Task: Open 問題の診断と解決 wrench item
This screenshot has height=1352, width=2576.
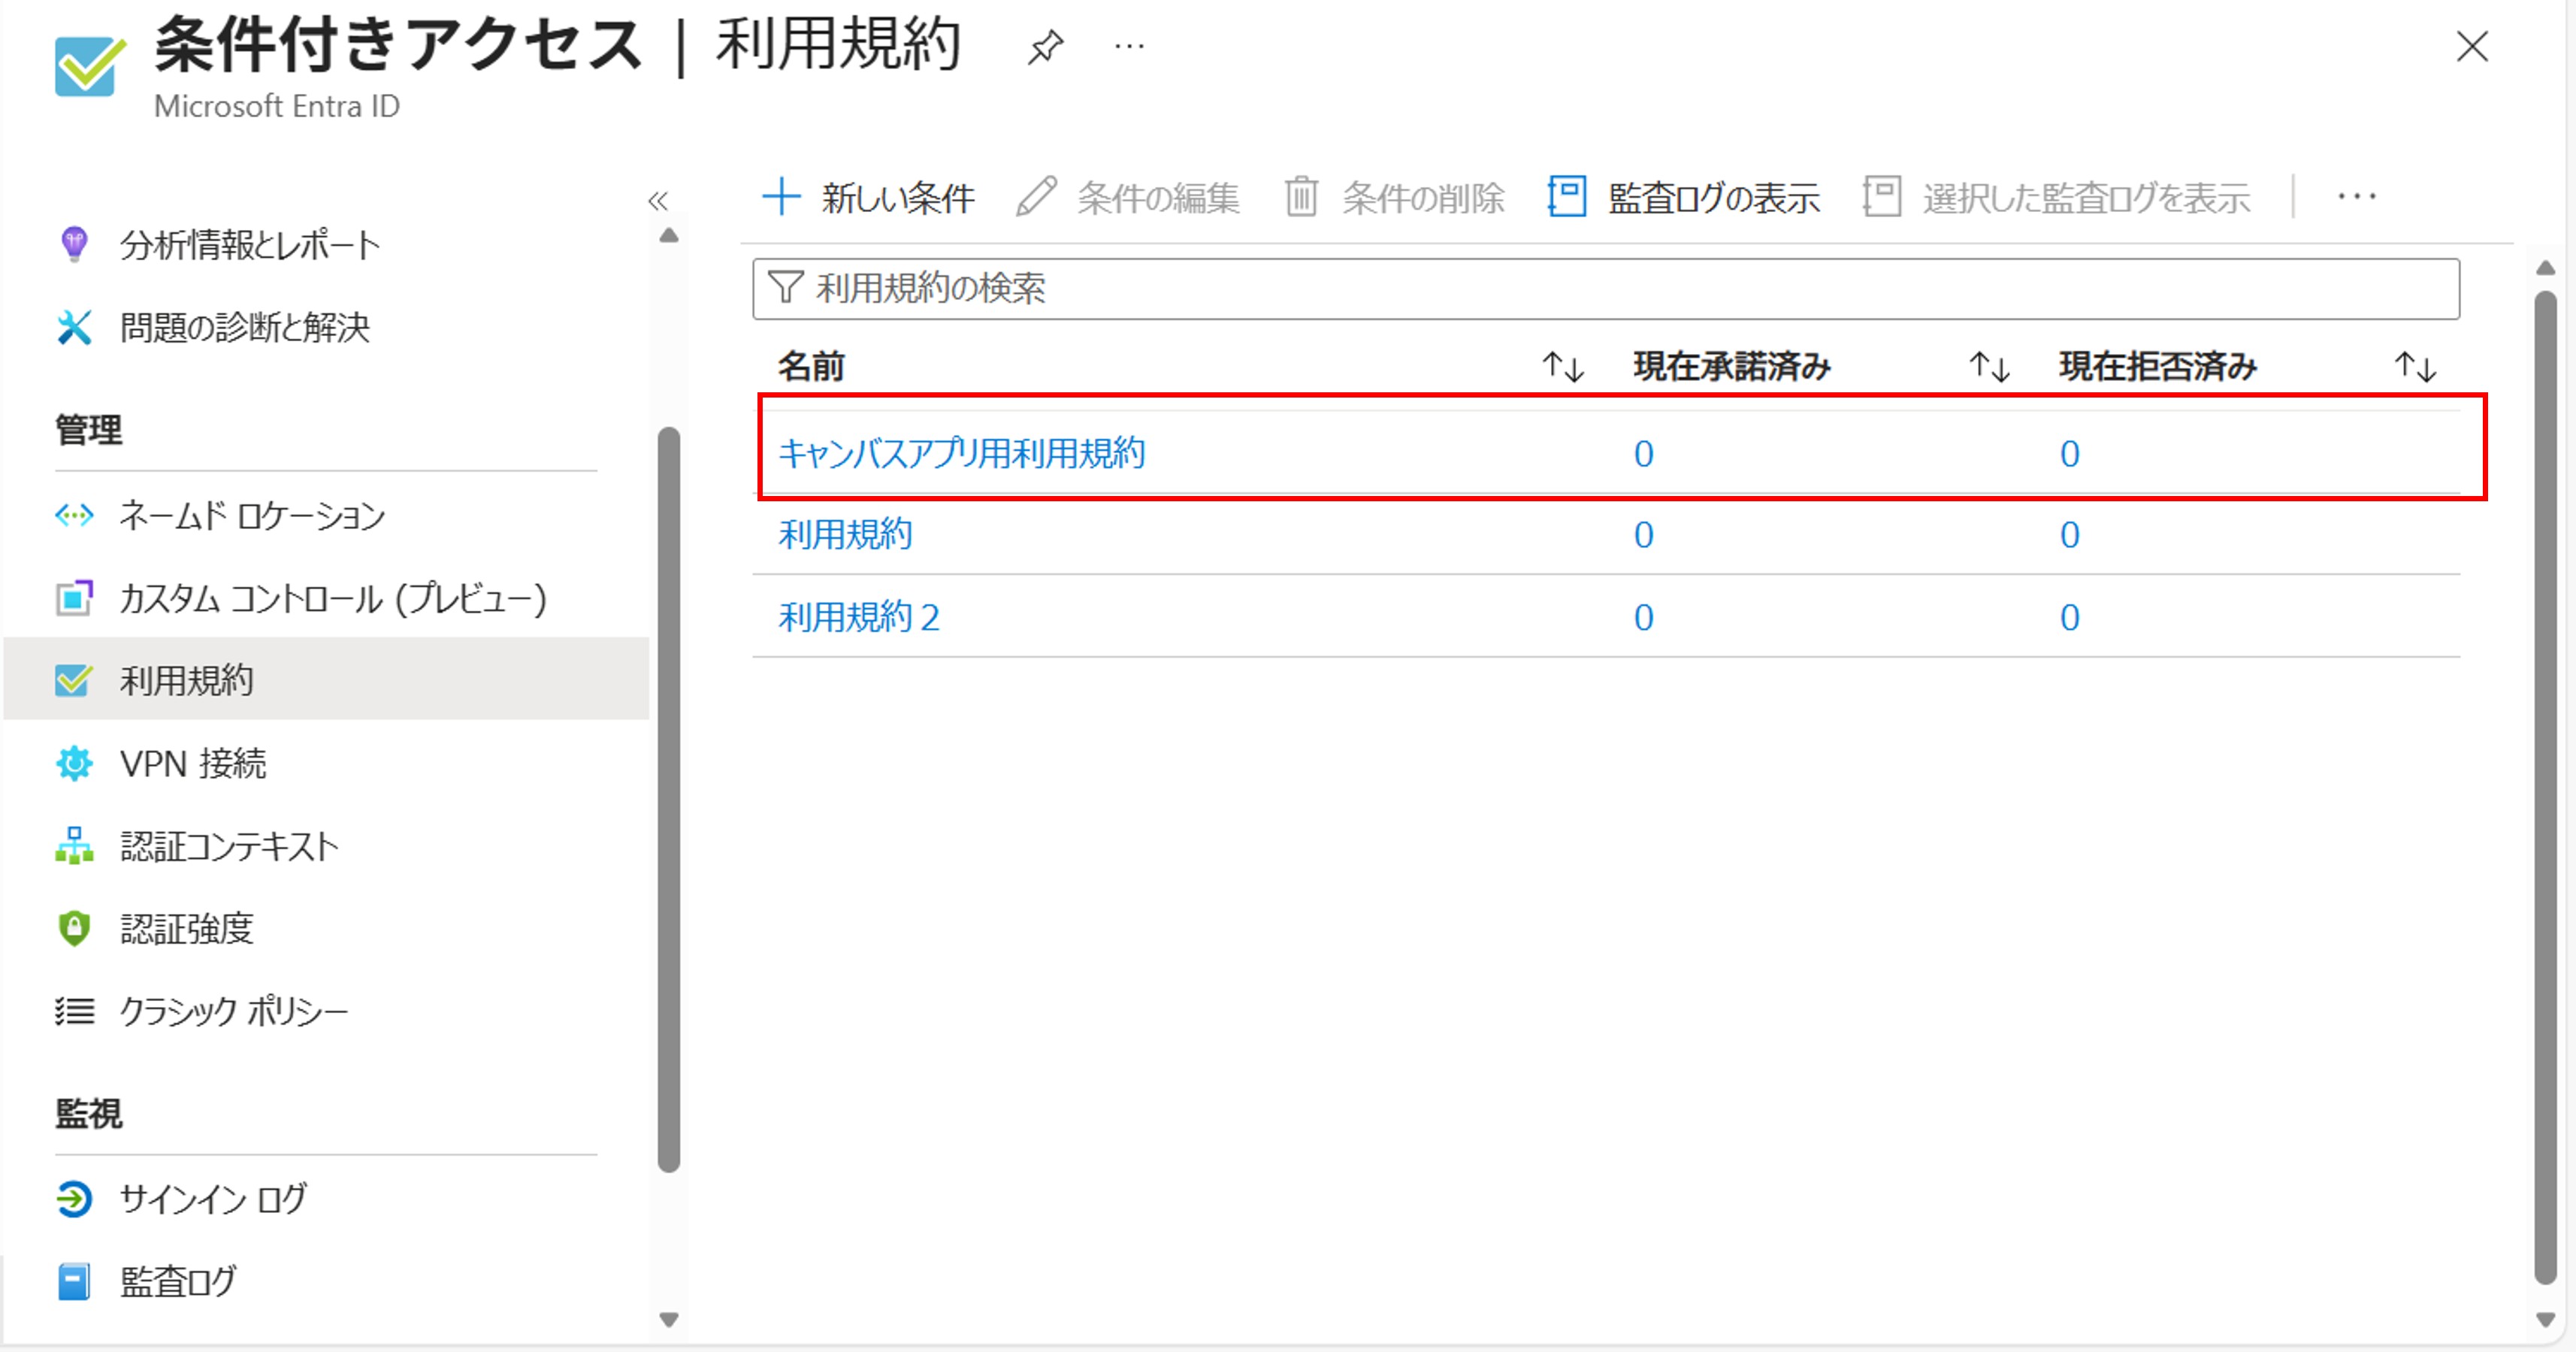Action: (x=244, y=327)
